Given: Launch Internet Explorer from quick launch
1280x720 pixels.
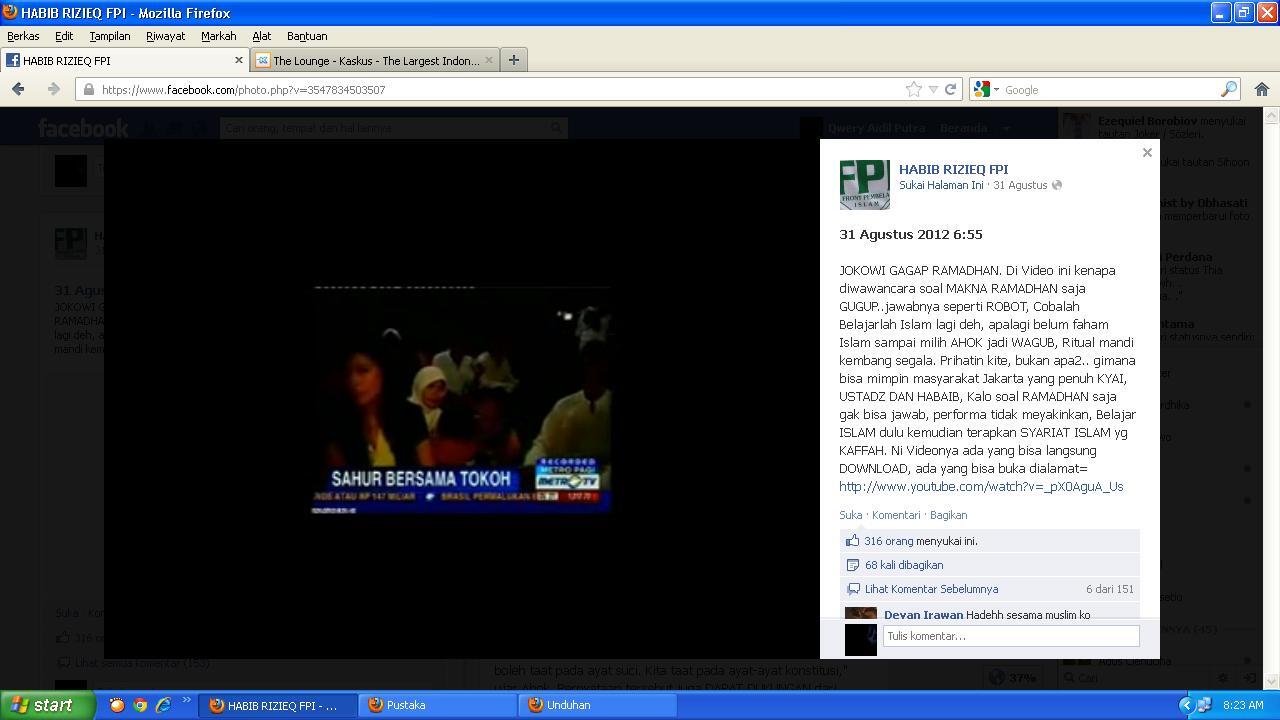Looking at the screenshot, I should coord(163,705).
